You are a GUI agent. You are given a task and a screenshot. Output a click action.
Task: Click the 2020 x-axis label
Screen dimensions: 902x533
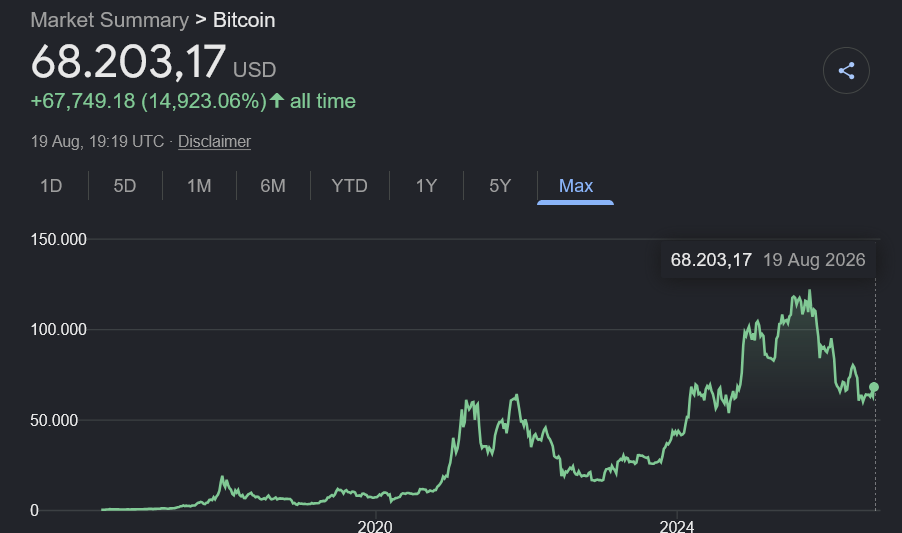point(375,526)
